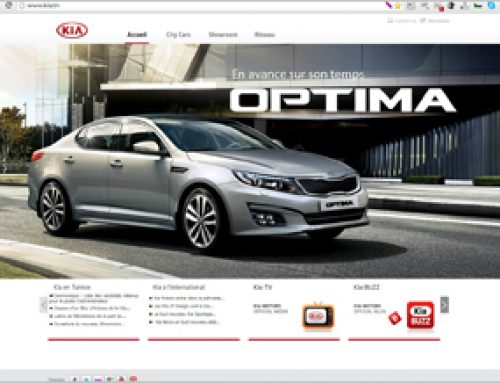Click the Facebook icon in the footer
The width and height of the screenshot is (500, 383).
pos(74,379)
